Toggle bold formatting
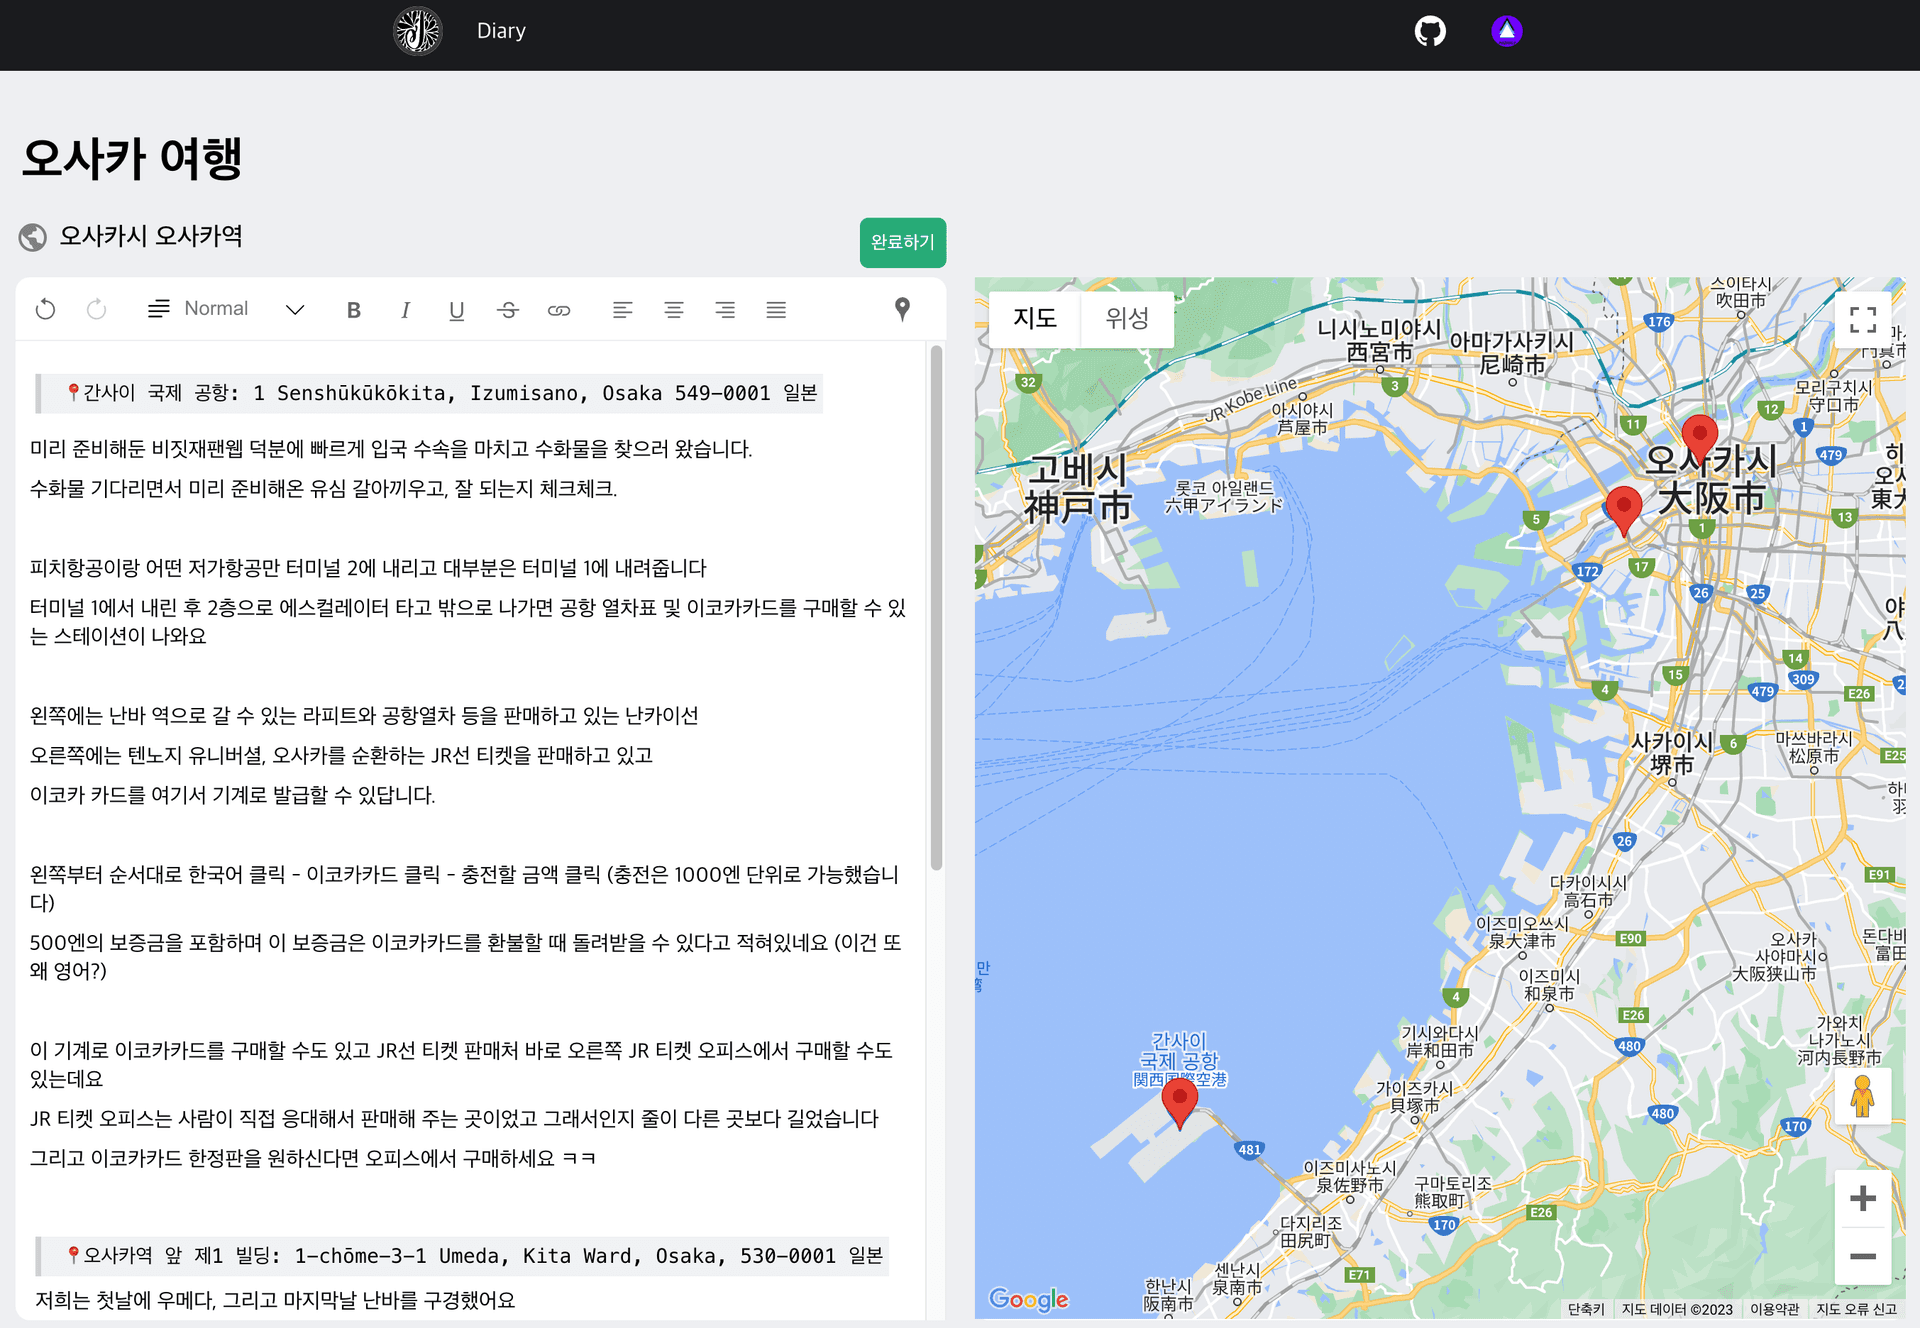This screenshot has width=1920, height=1328. (x=353, y=309)
